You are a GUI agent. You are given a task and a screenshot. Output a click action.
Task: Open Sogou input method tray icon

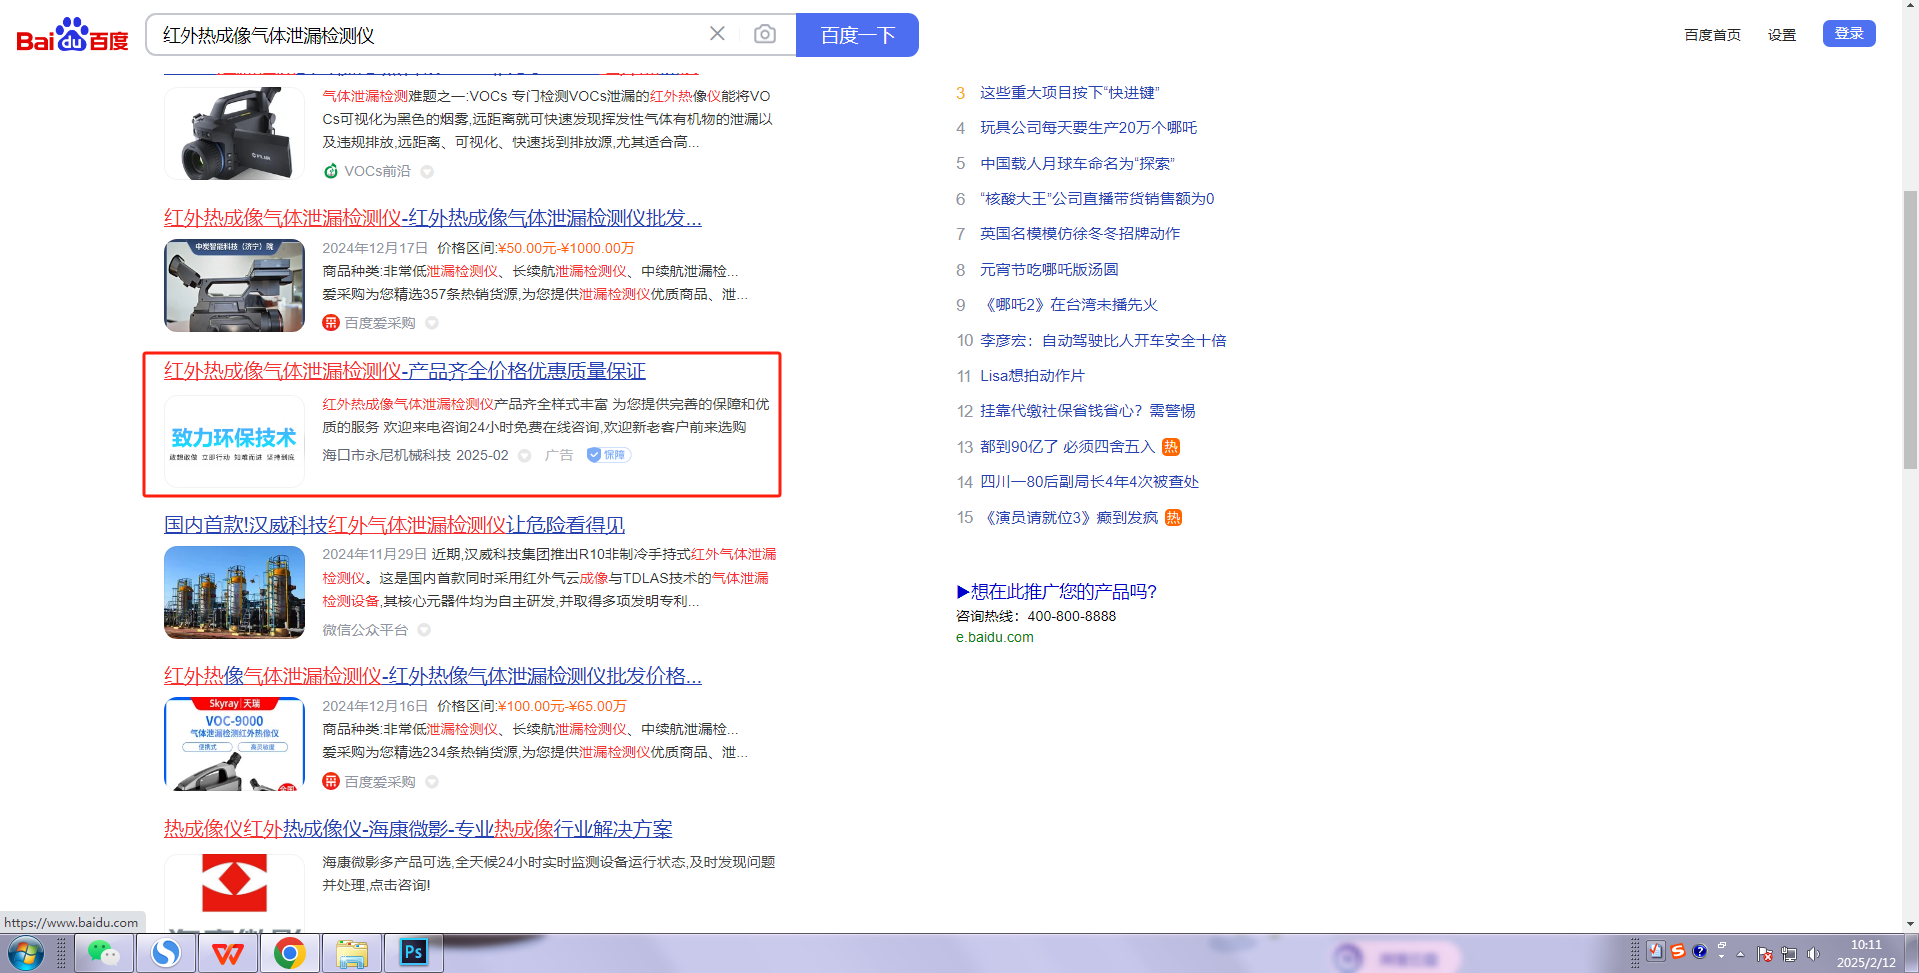click(1678, 951)
